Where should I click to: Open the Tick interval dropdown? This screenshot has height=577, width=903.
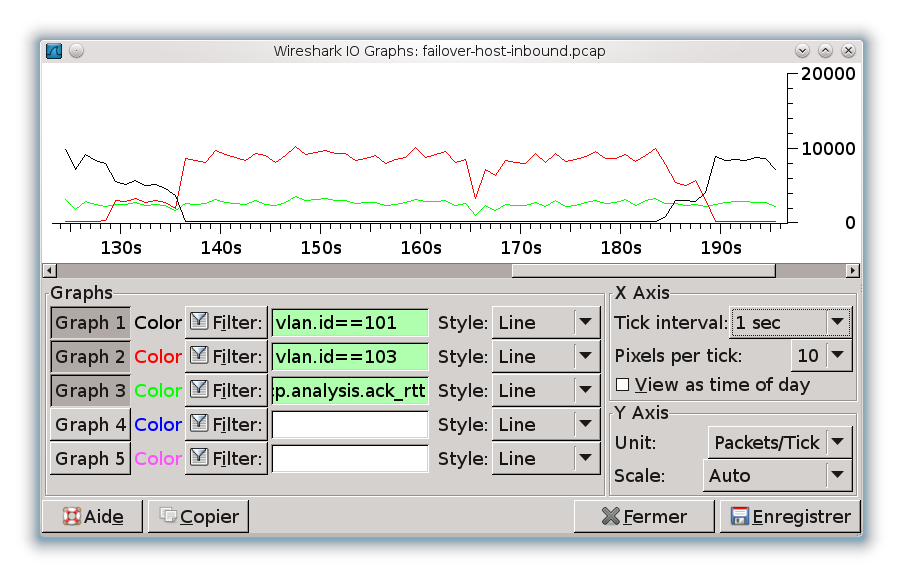point(791,322)
